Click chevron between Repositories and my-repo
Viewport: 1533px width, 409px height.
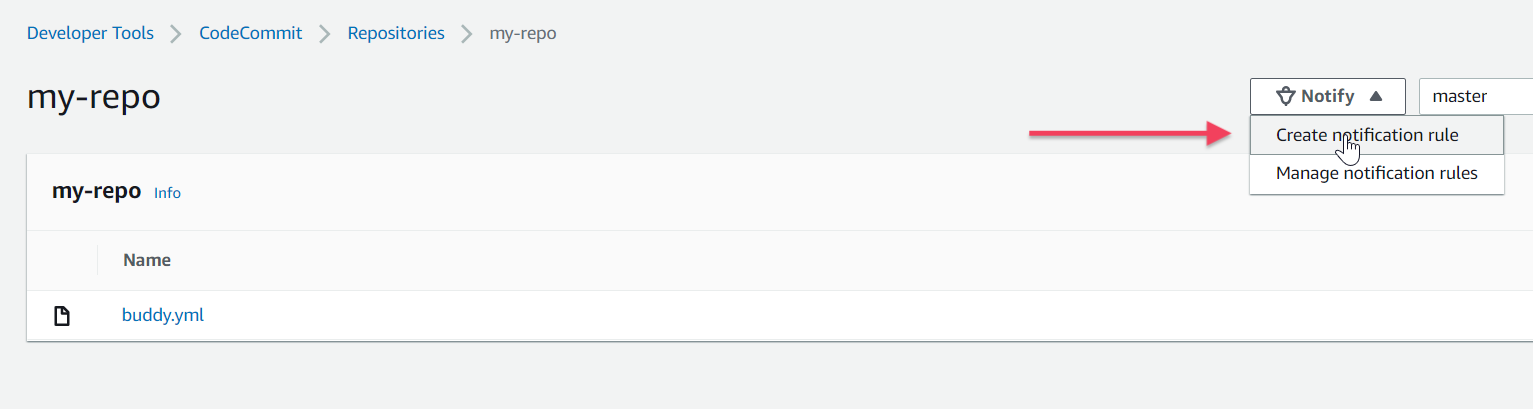[x=467, y=34]
